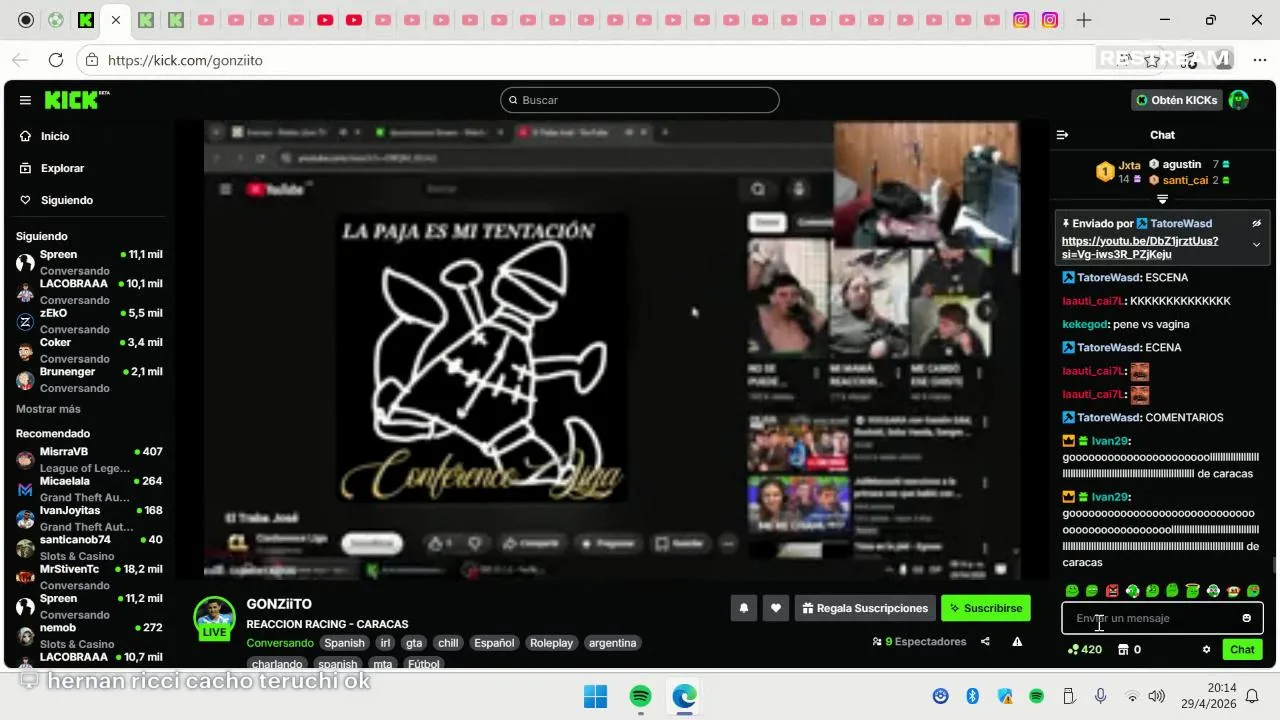Select the Español tag
This screenshot has height=720, width=1280.
coord(494,643)
